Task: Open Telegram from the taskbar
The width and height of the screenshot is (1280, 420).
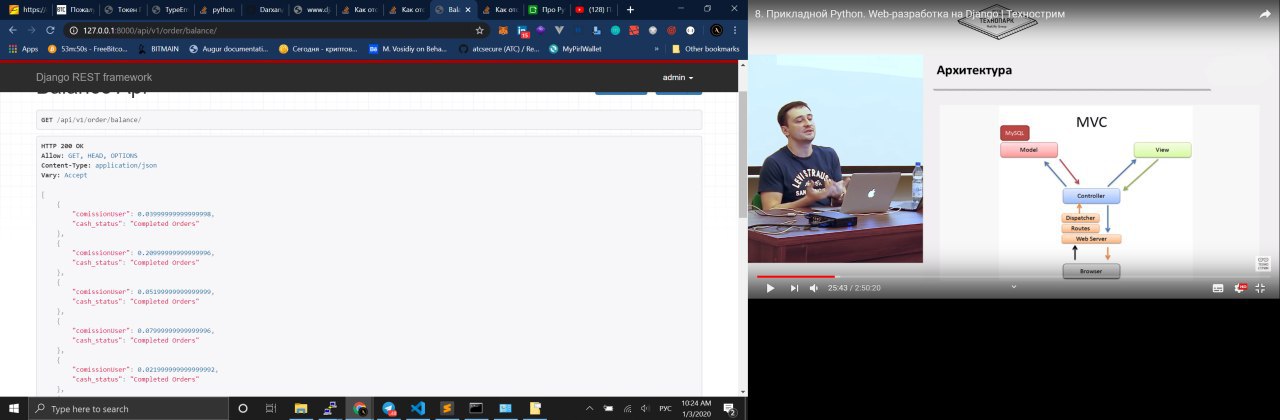Action: point(389,408)
